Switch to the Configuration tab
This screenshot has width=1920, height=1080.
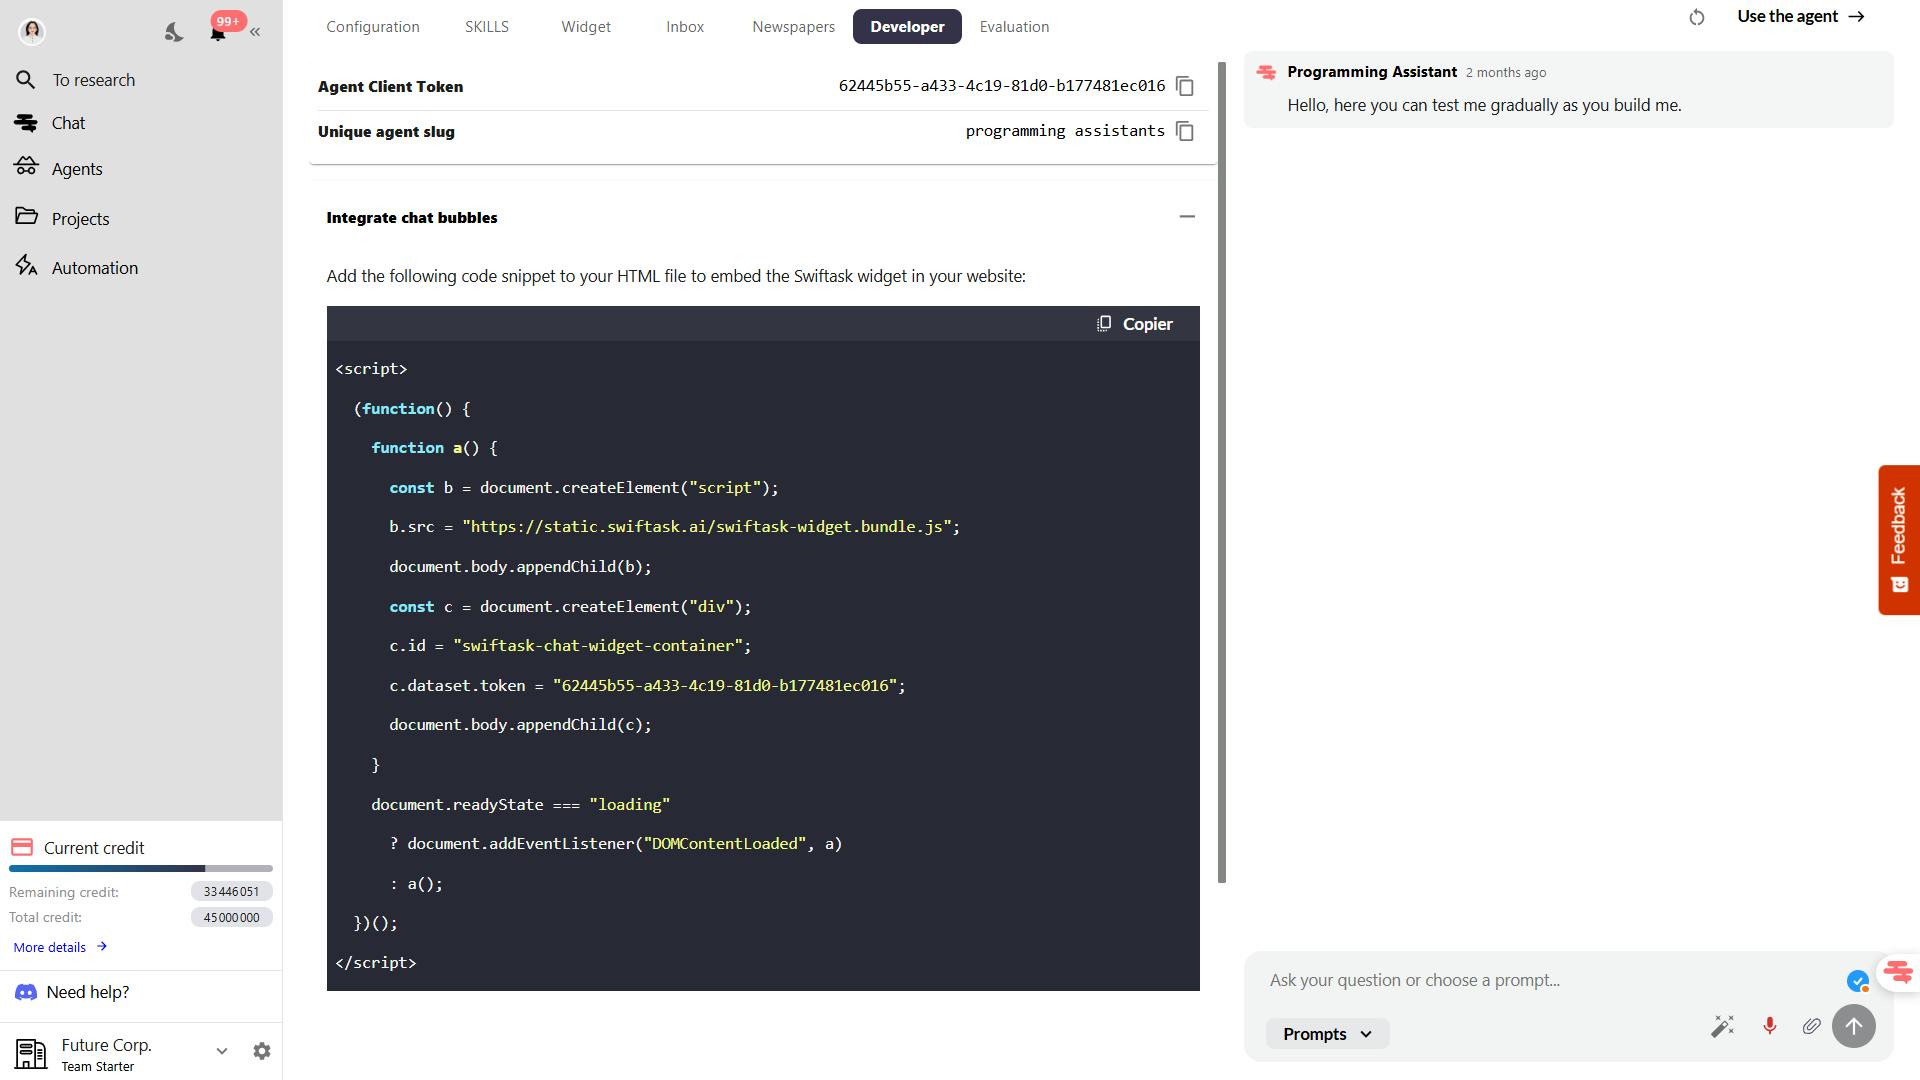372,27
